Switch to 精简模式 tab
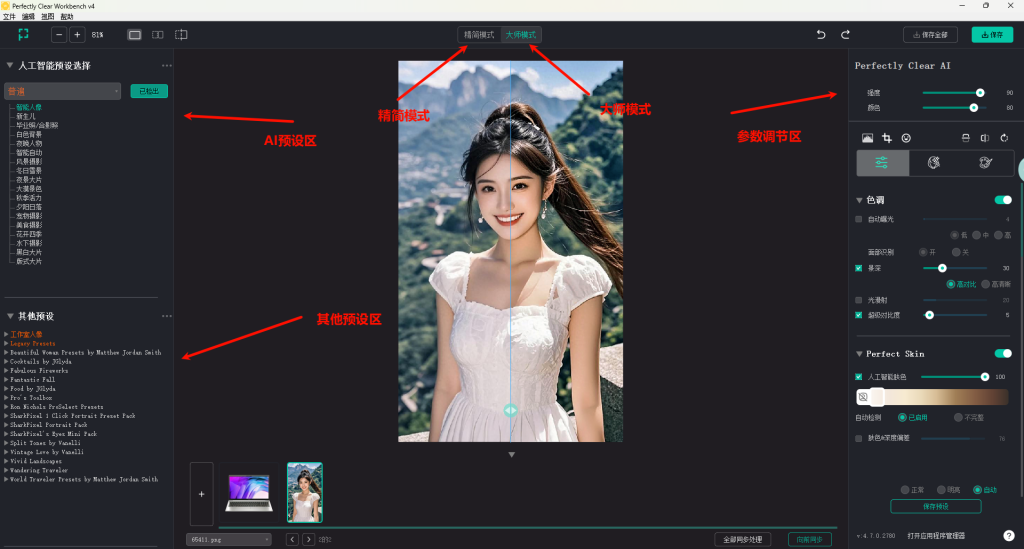Image resolution: width=1024 pixels, height=549 pixels. point(478,34)
